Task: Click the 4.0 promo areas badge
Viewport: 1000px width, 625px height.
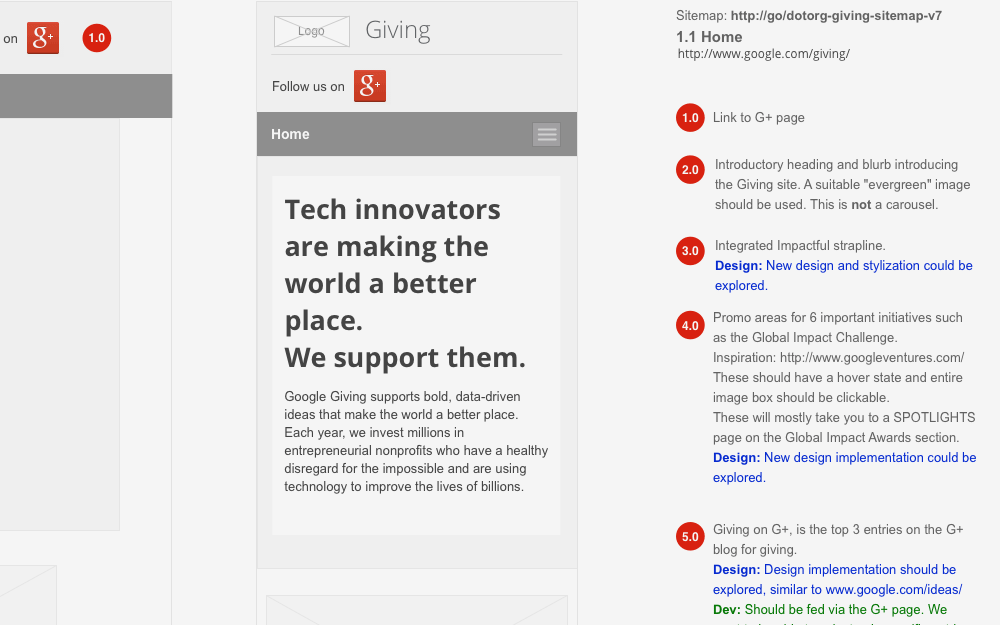Action: [x=690, y=325]
